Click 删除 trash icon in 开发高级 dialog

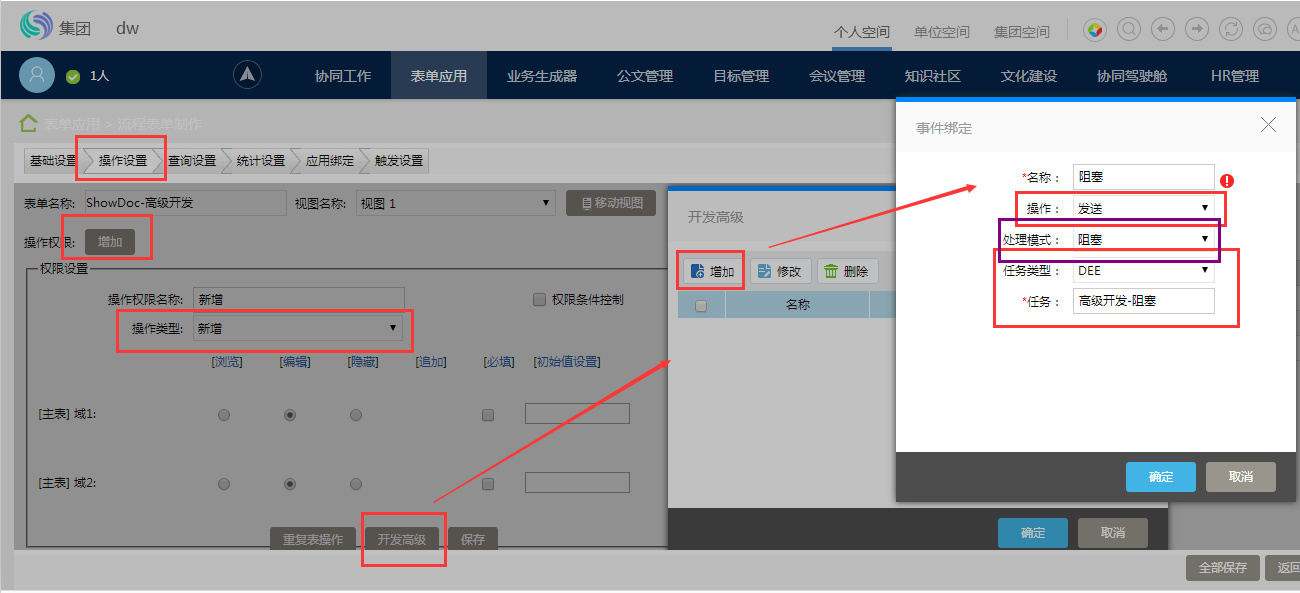click(x=830, y=271)
